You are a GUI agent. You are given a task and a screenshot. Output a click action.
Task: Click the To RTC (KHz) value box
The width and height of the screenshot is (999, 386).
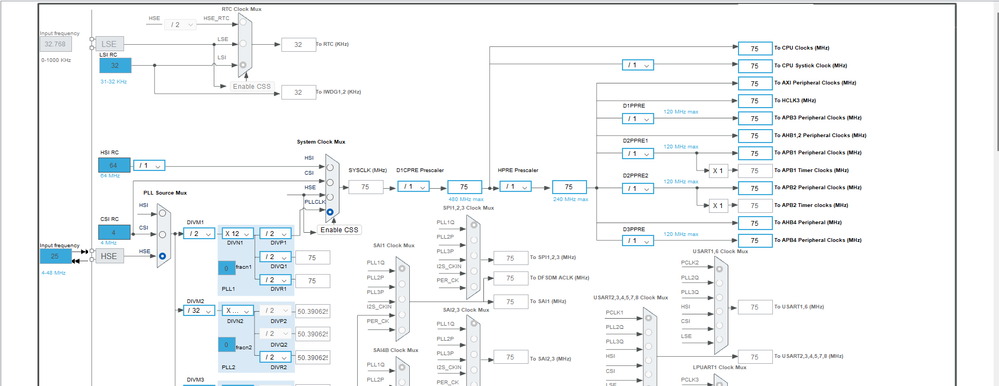point(298,45)
